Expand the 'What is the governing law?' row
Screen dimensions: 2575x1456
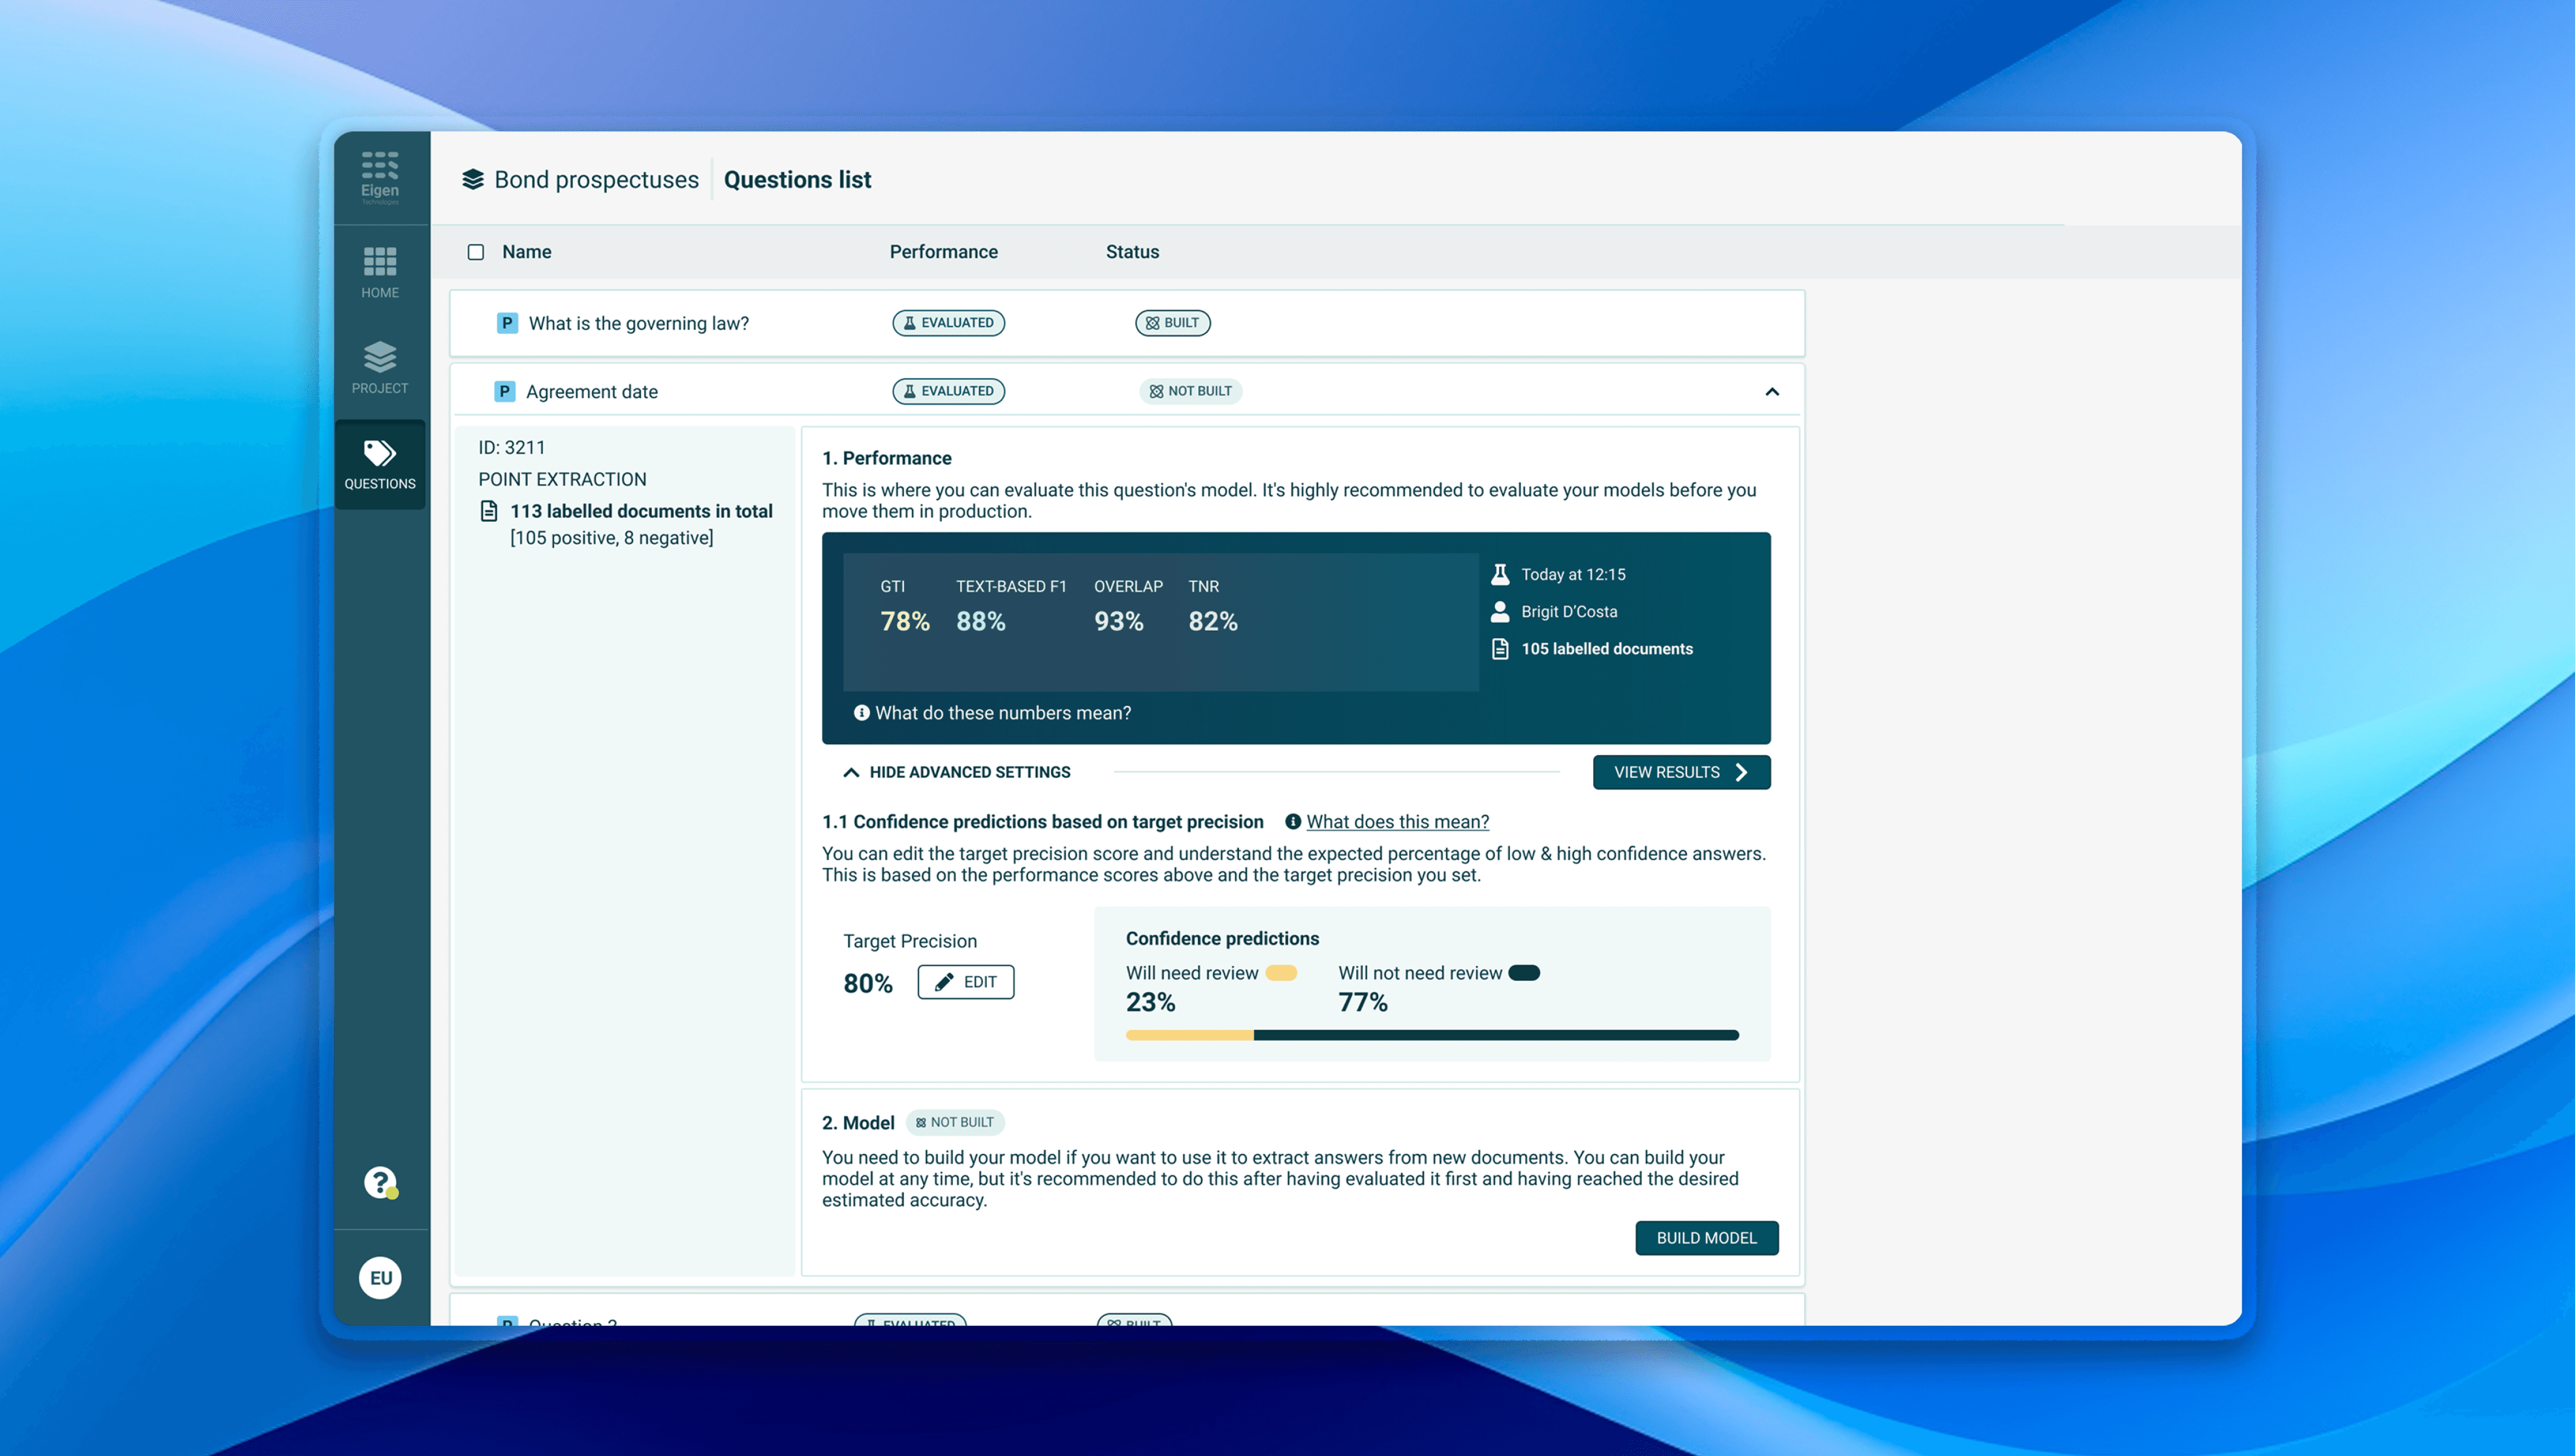tap(638, 323)
